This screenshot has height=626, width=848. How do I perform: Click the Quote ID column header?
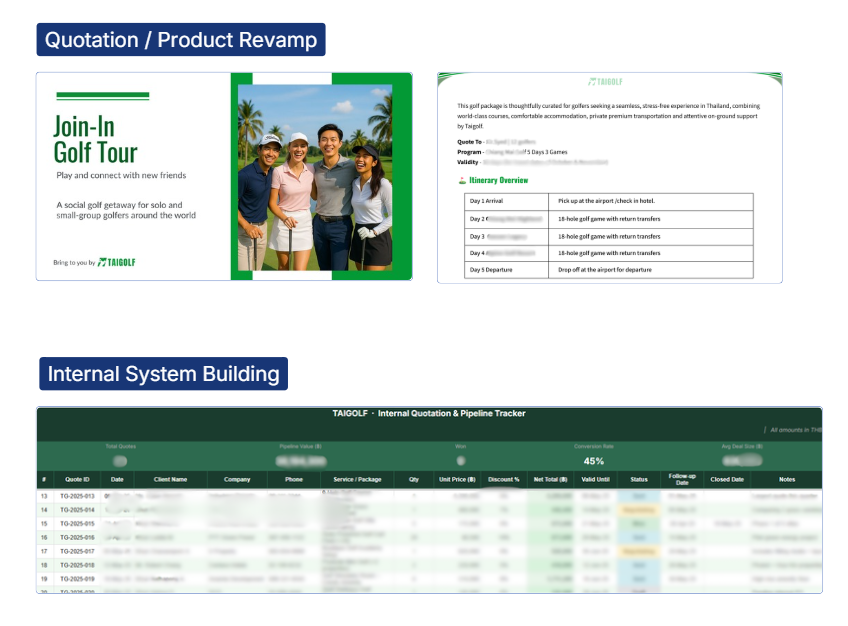[x=77, y=480]
